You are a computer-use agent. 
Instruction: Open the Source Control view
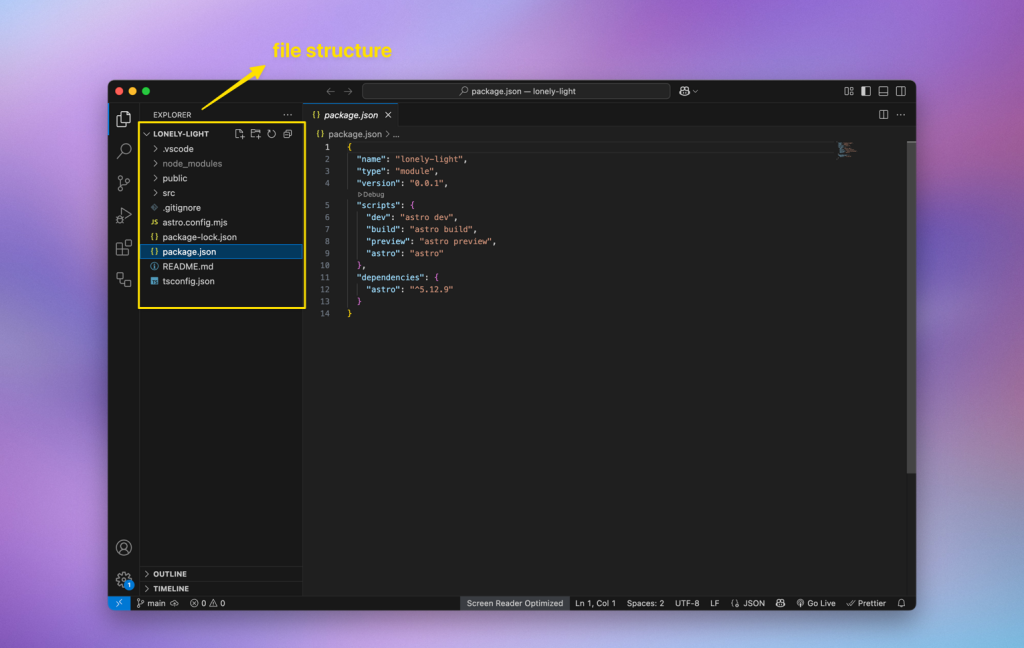pyautogui.click(x=124, y=183)
